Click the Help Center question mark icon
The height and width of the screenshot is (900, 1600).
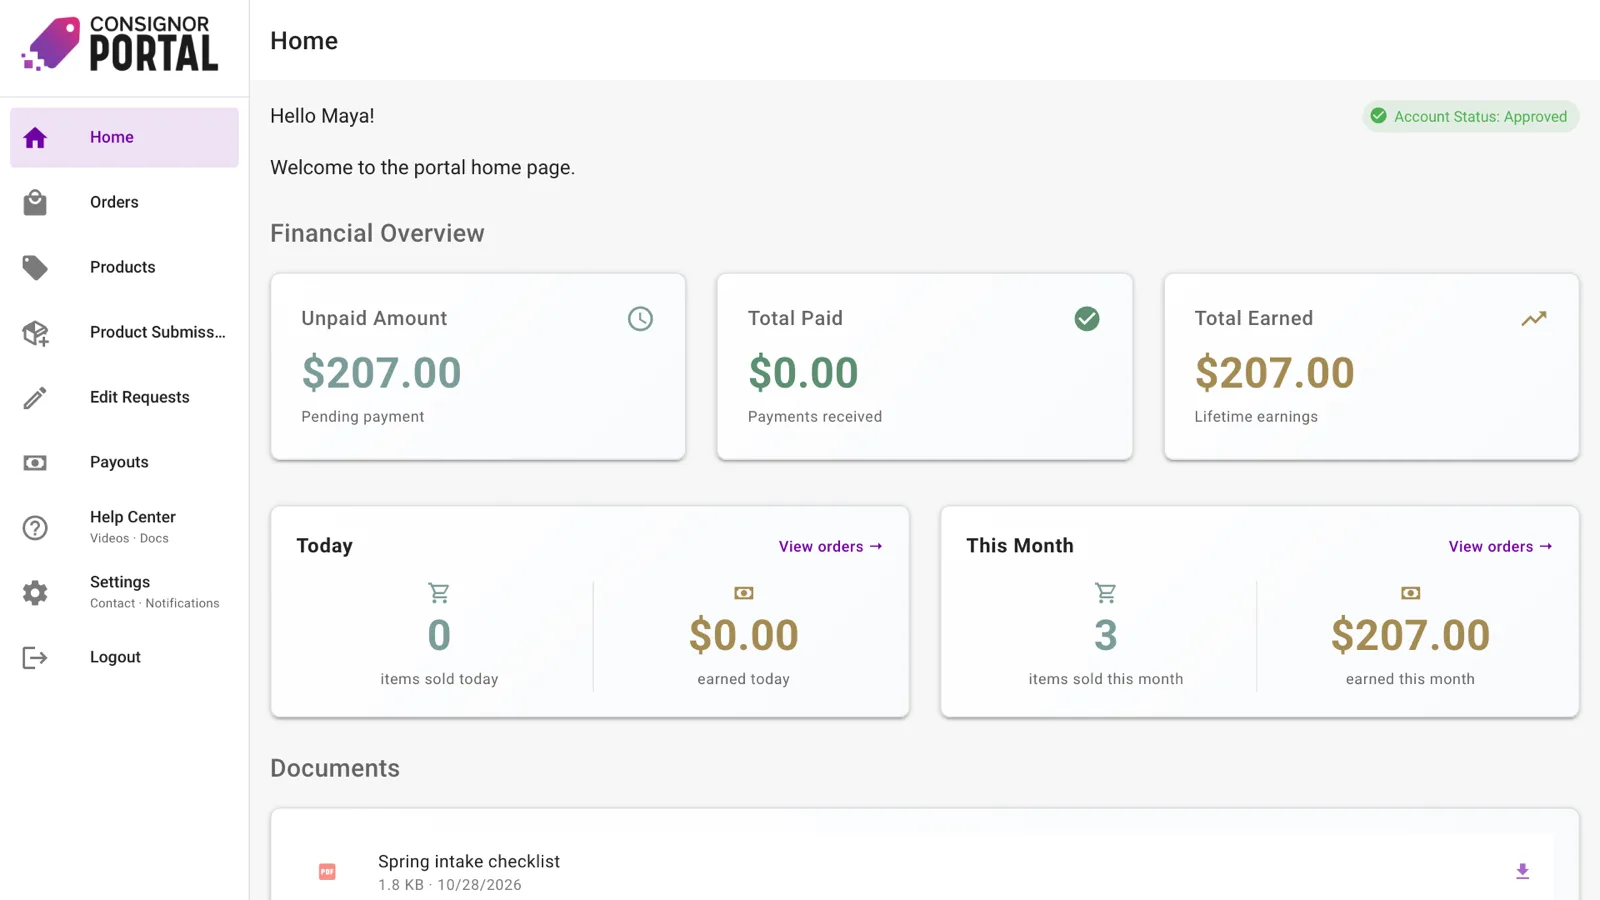click(x=35, y=528)
